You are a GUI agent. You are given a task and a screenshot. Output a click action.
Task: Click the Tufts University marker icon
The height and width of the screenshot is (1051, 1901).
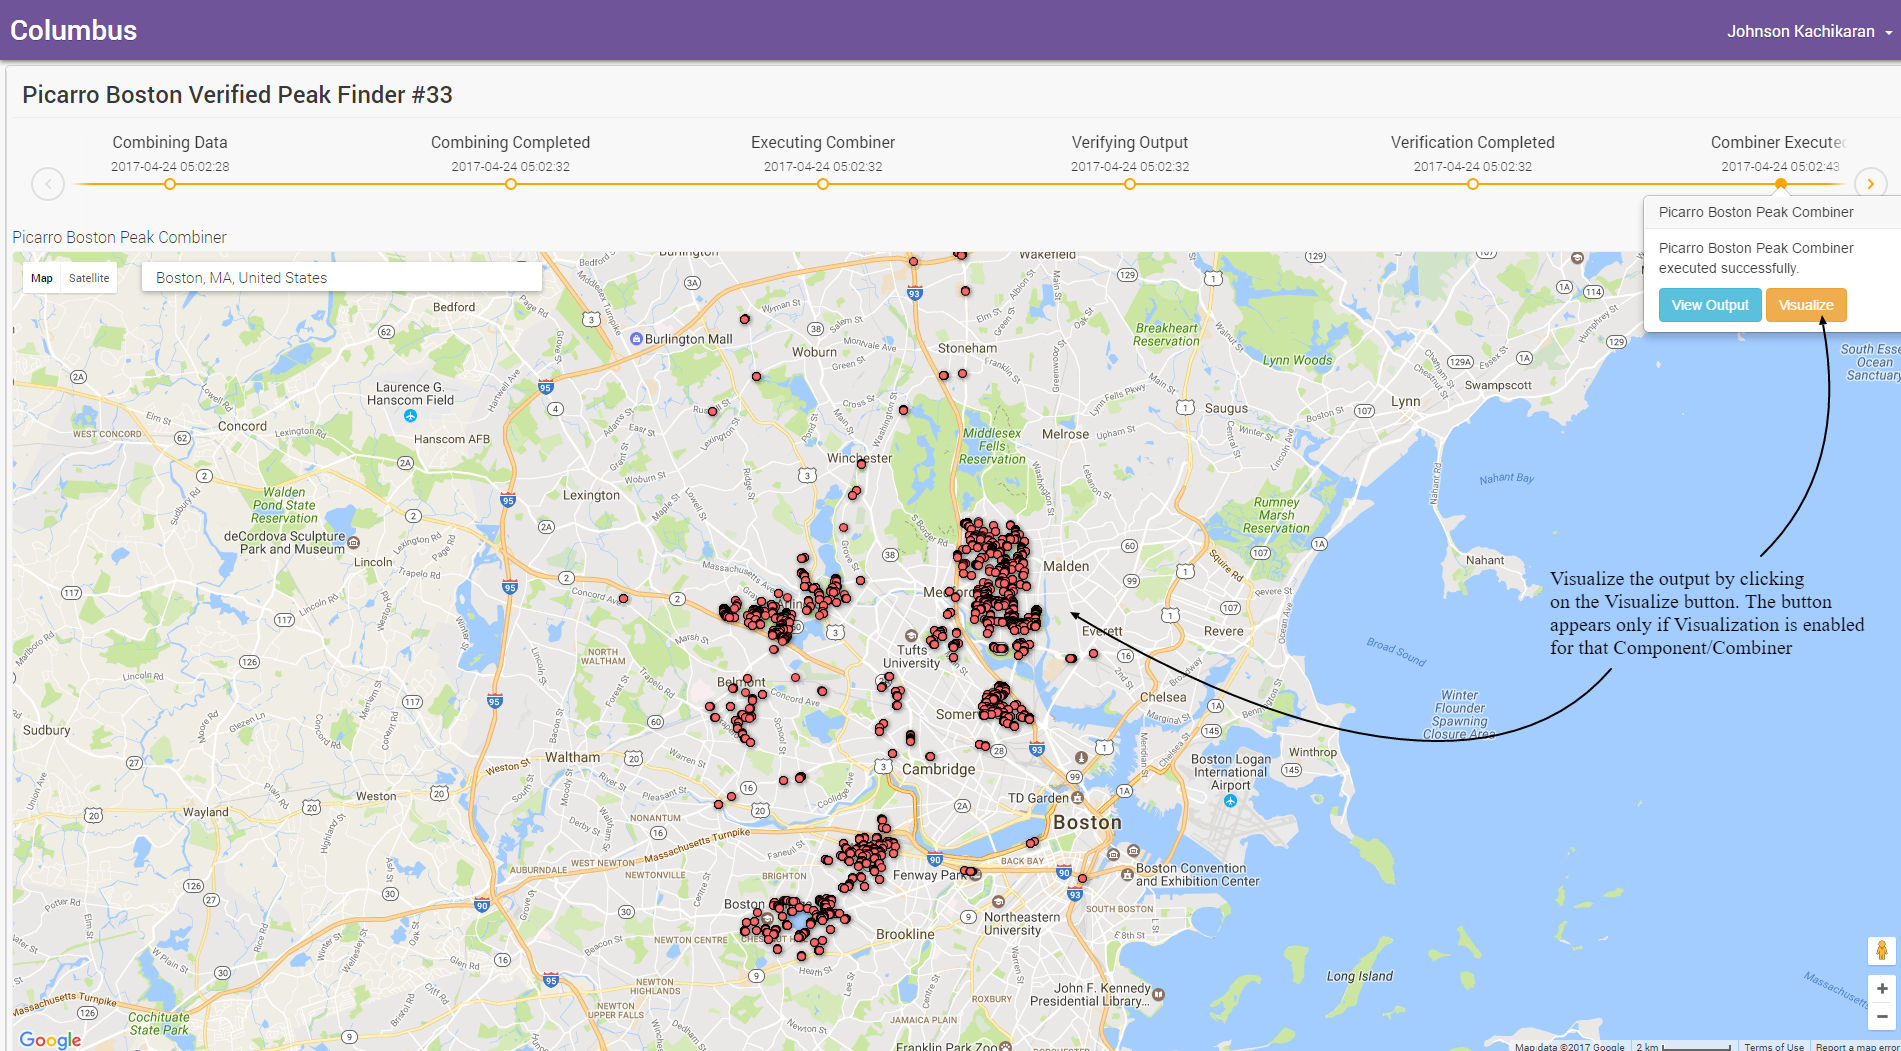click(x=910, y=636)
